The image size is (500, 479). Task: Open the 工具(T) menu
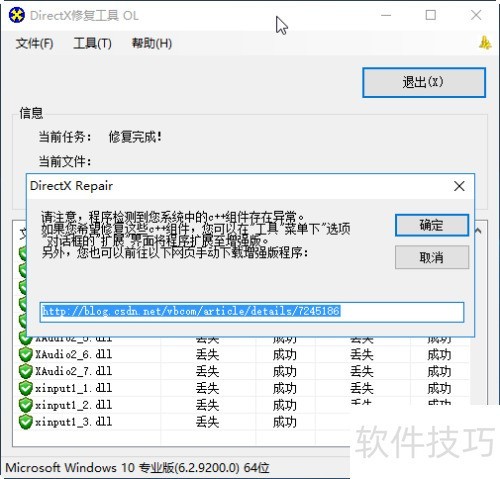click(92, 43)
